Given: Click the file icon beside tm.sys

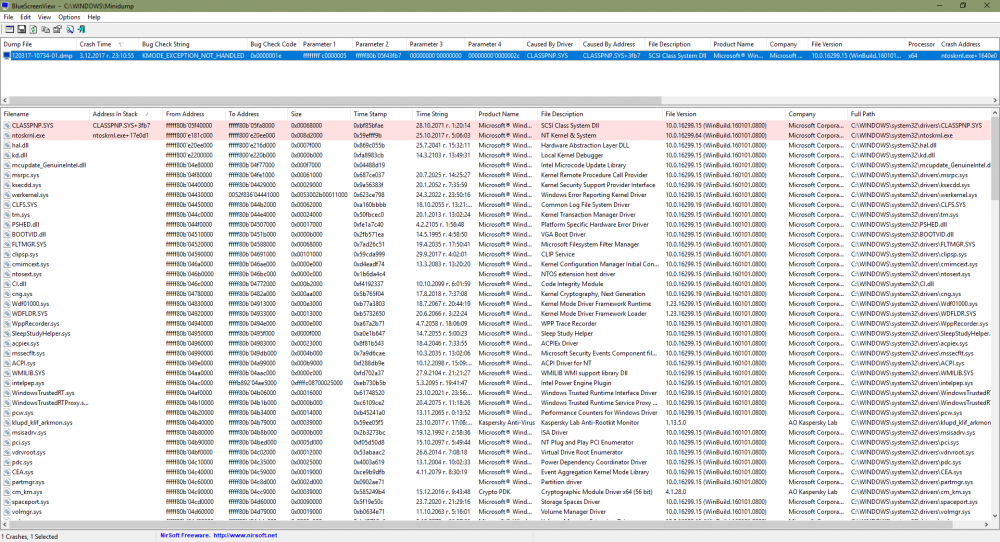Looking at the screenshot, I should 7,215.
